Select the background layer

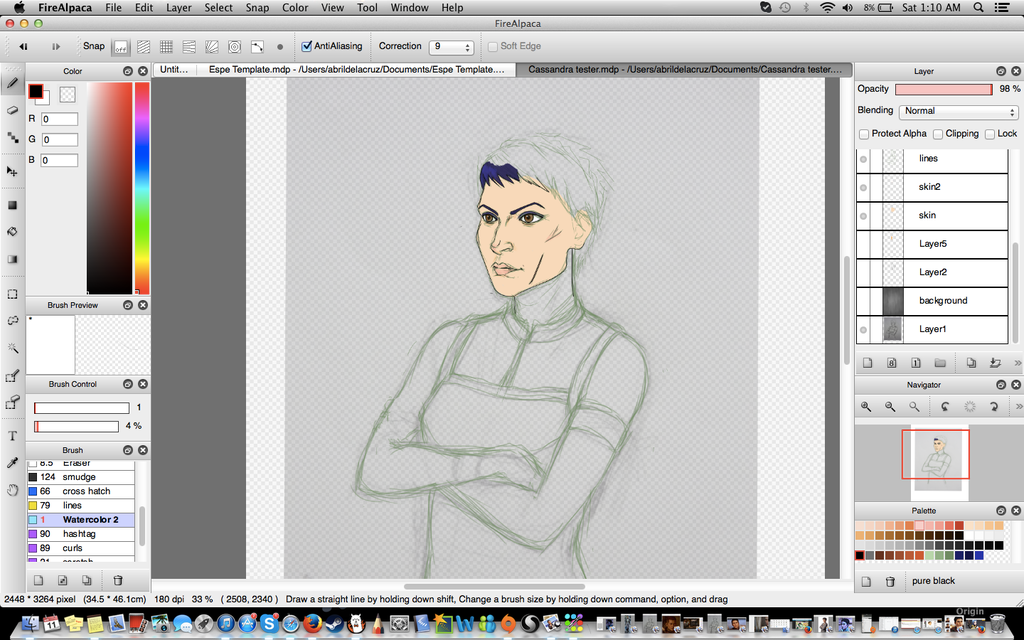[x=942, y=301]
